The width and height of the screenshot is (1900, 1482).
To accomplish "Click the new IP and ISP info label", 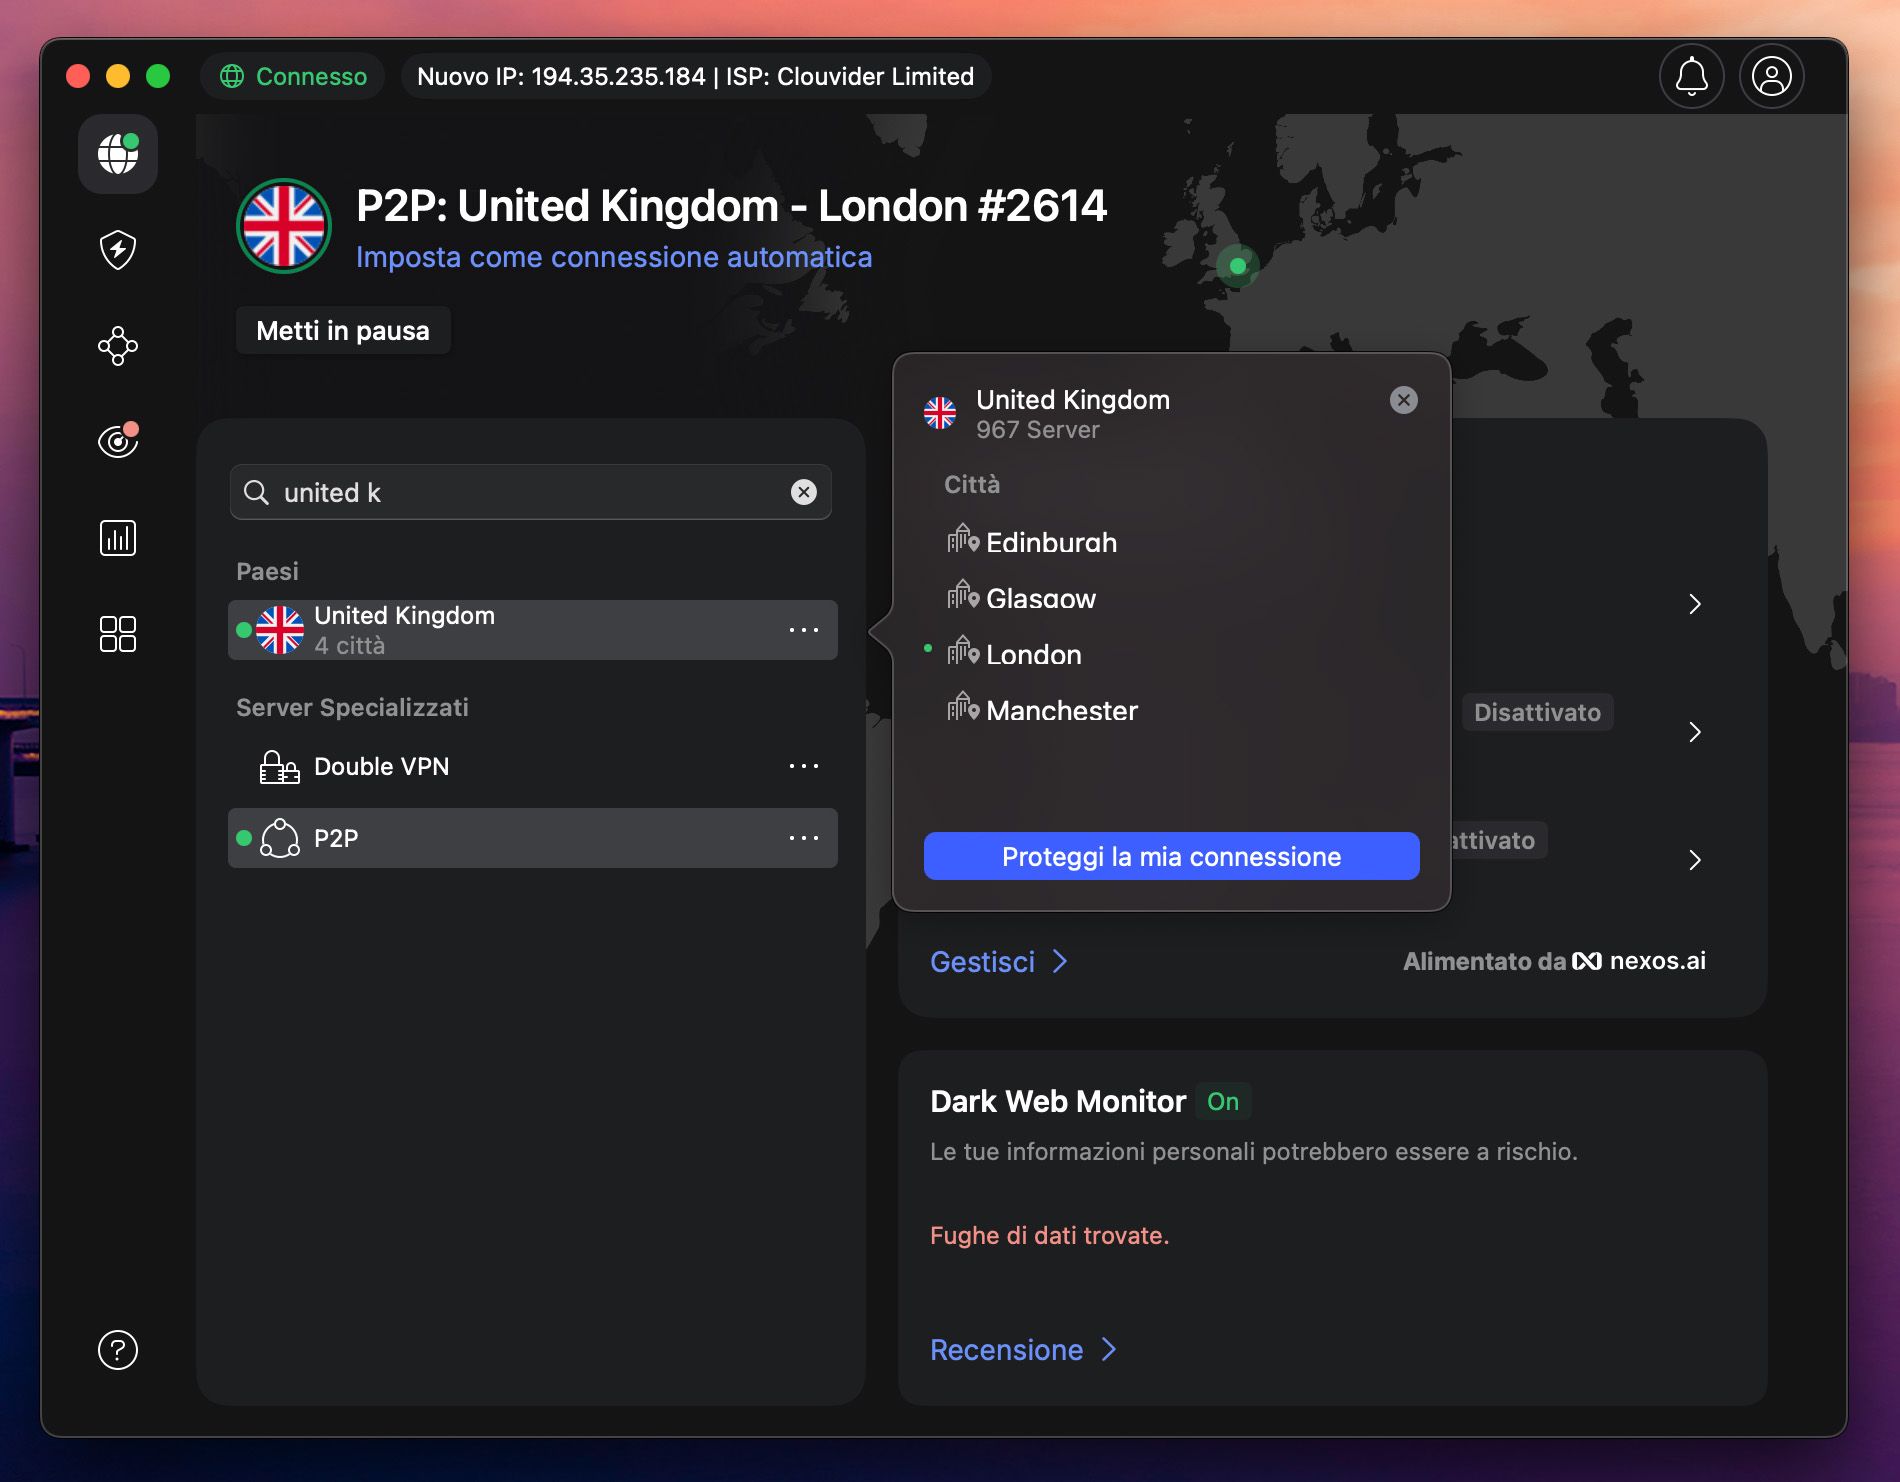I will [696, 76].
